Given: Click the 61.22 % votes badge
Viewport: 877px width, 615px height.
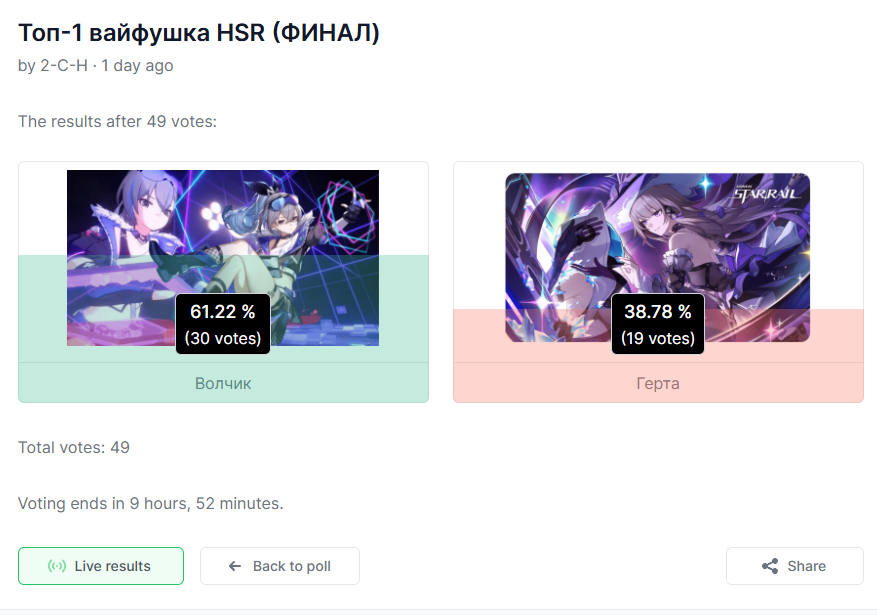Looking at the screenshot, I should tap(223, 324).
